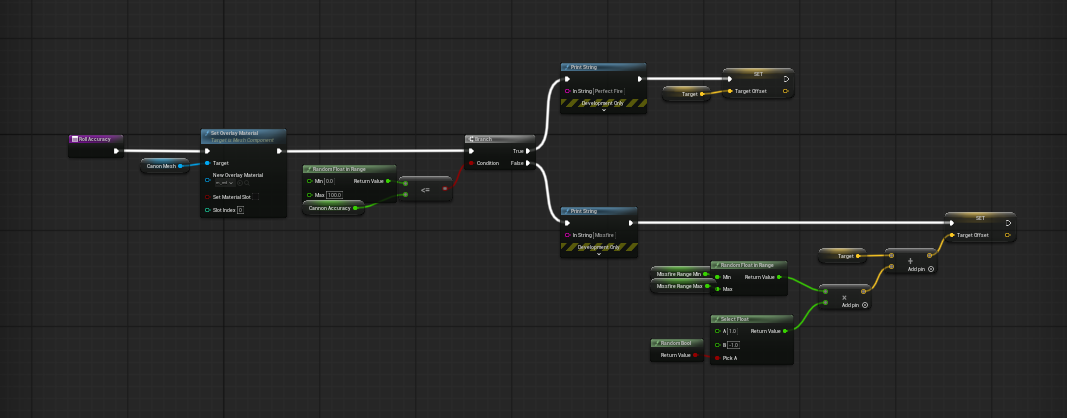Screen dimensions: 1067x418
Task: Click Set Overlay Material execution input pin
Action: tap(208, 151)
